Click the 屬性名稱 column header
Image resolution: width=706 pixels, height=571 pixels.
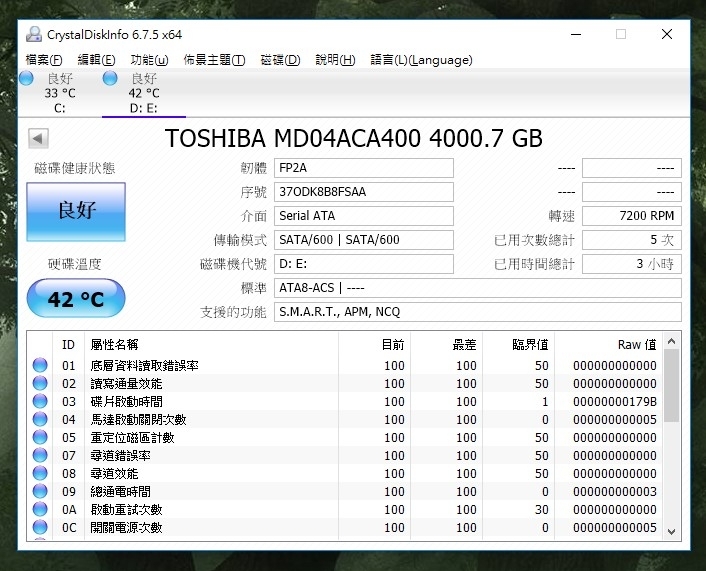tap(211, 344)
